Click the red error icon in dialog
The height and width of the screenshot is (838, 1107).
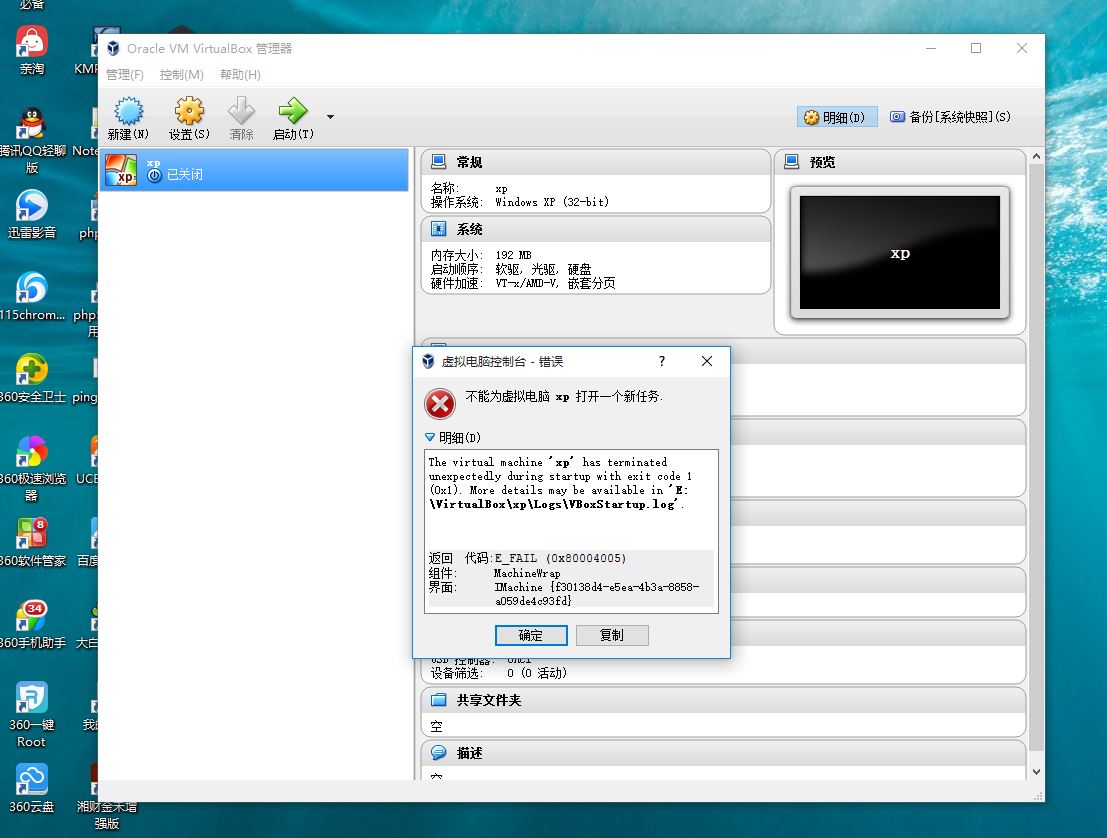(x=440, y=405)
